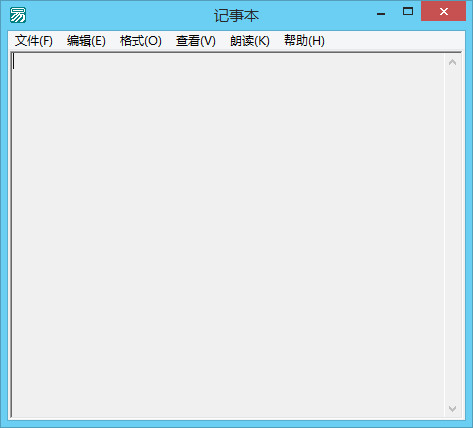Open the 编辑(E) menu
This screenshot has width=473, height=428.
point(86,41)
